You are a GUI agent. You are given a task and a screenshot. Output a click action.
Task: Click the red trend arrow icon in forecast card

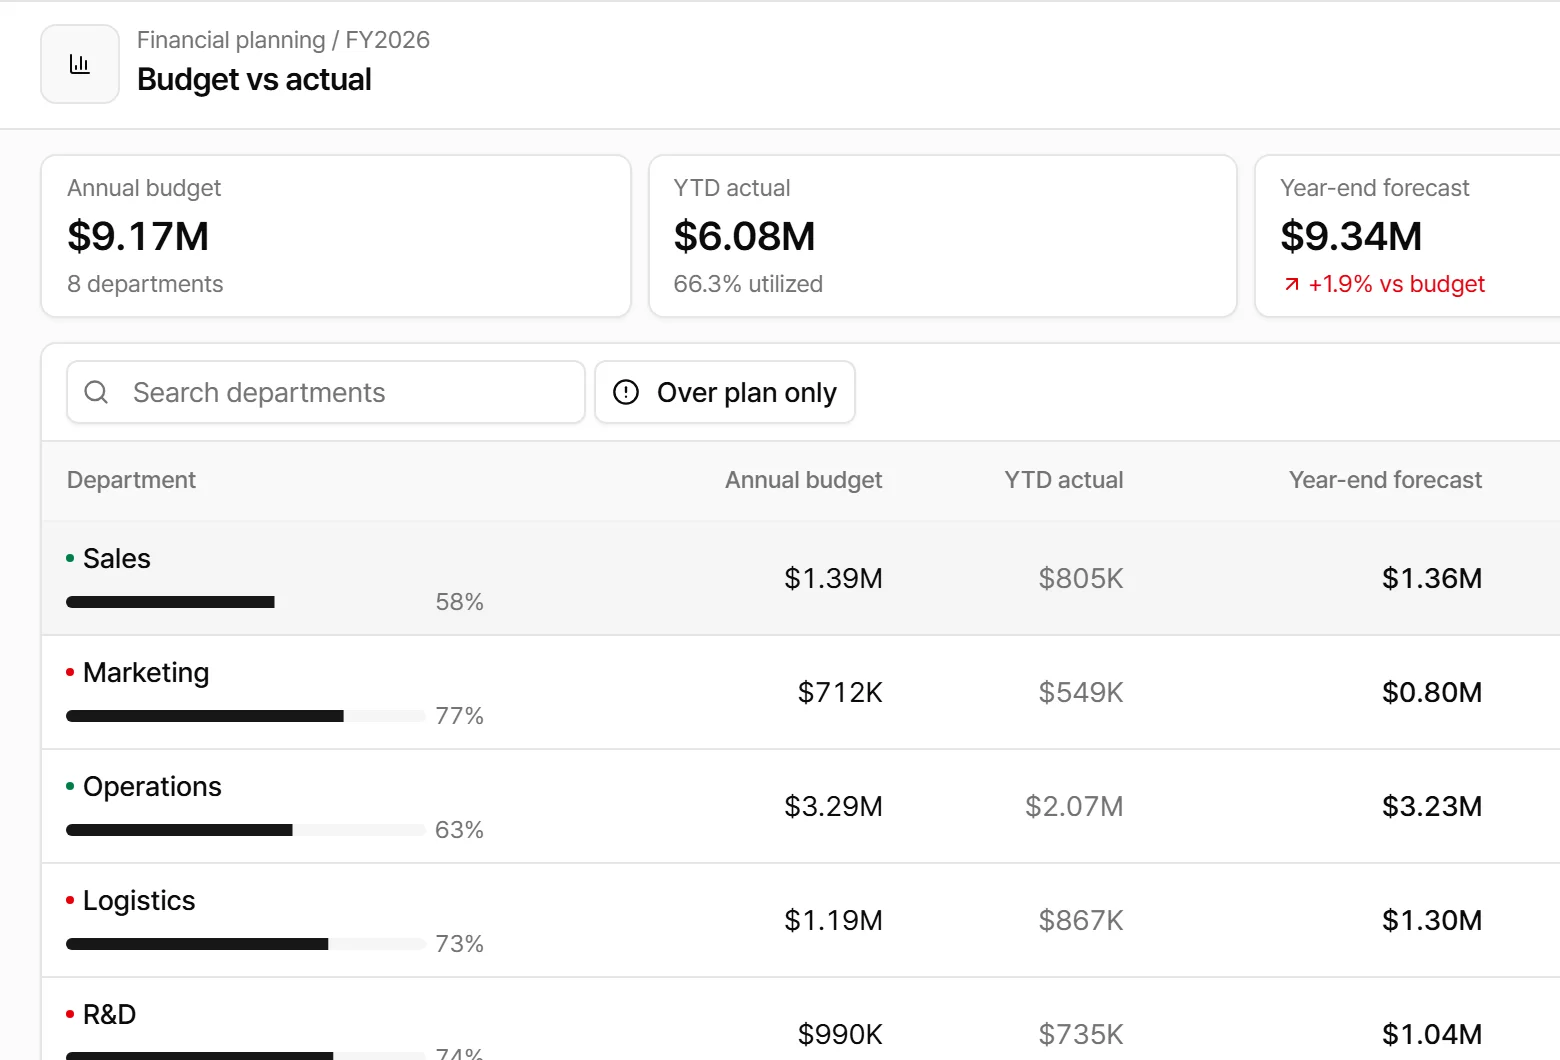click(1292, 284)
